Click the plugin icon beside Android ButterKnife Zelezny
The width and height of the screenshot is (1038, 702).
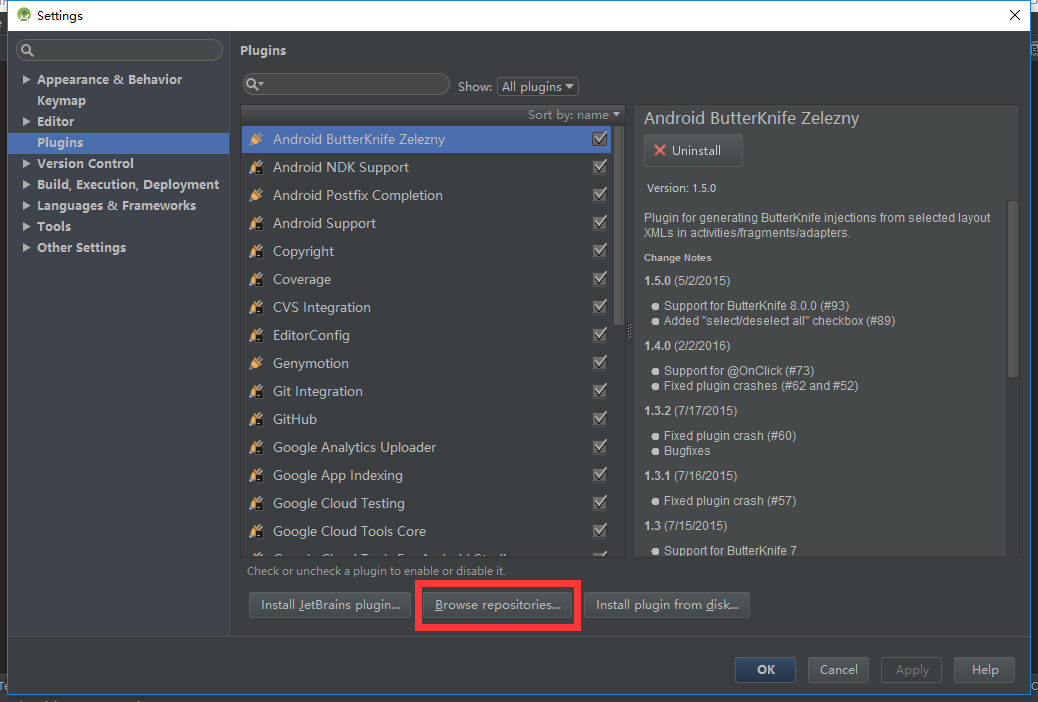[x=256, y=139]
